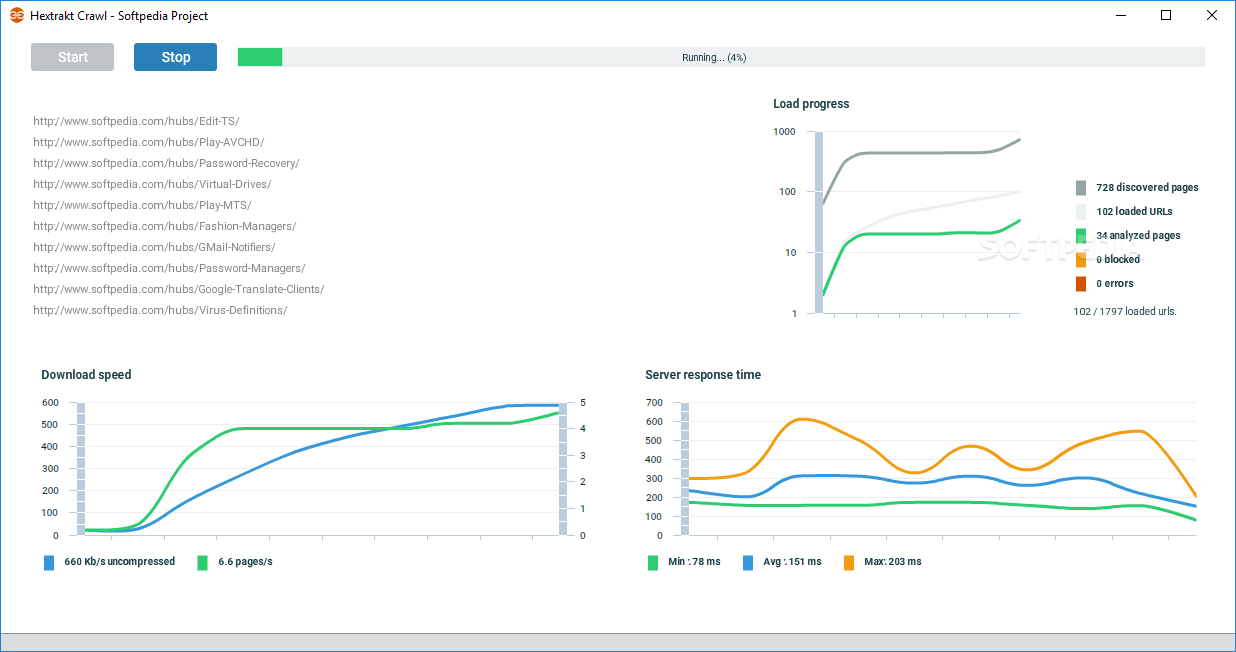
Task: Maximize the Hextrakt Crawl window
Action: [x=1166, y=15]
